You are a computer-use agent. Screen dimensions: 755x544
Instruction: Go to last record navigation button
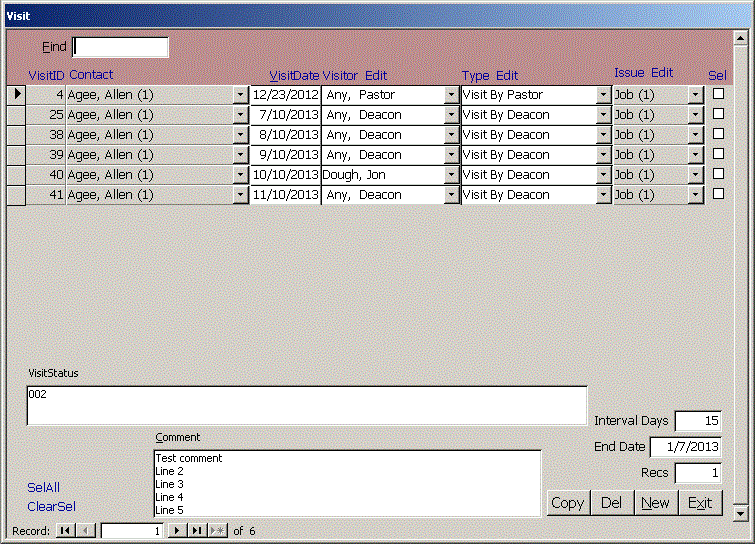(197, 531)
